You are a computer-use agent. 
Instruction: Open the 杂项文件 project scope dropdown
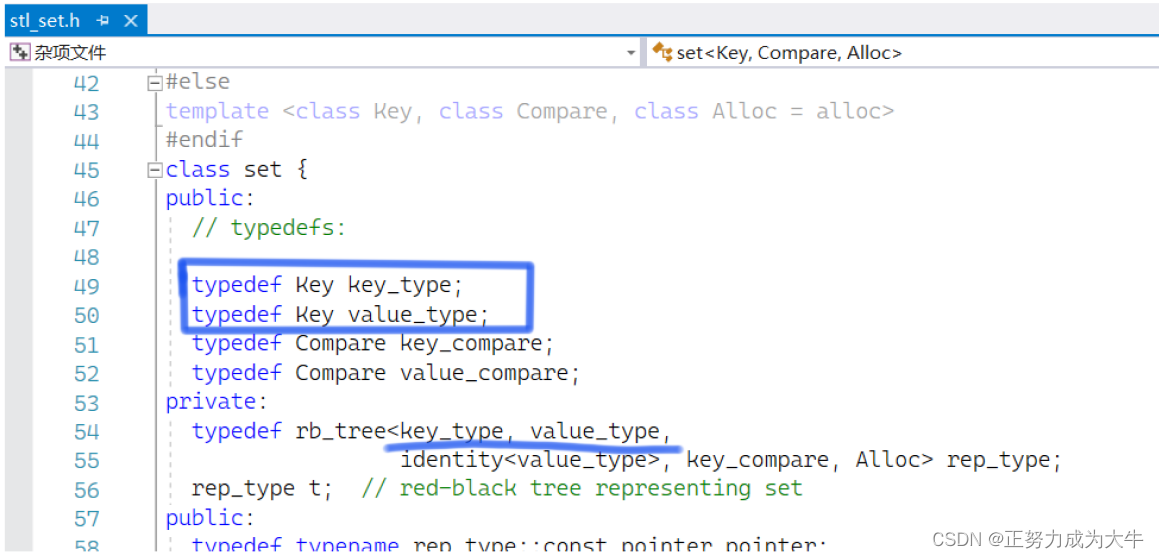(x=323, y=53)
